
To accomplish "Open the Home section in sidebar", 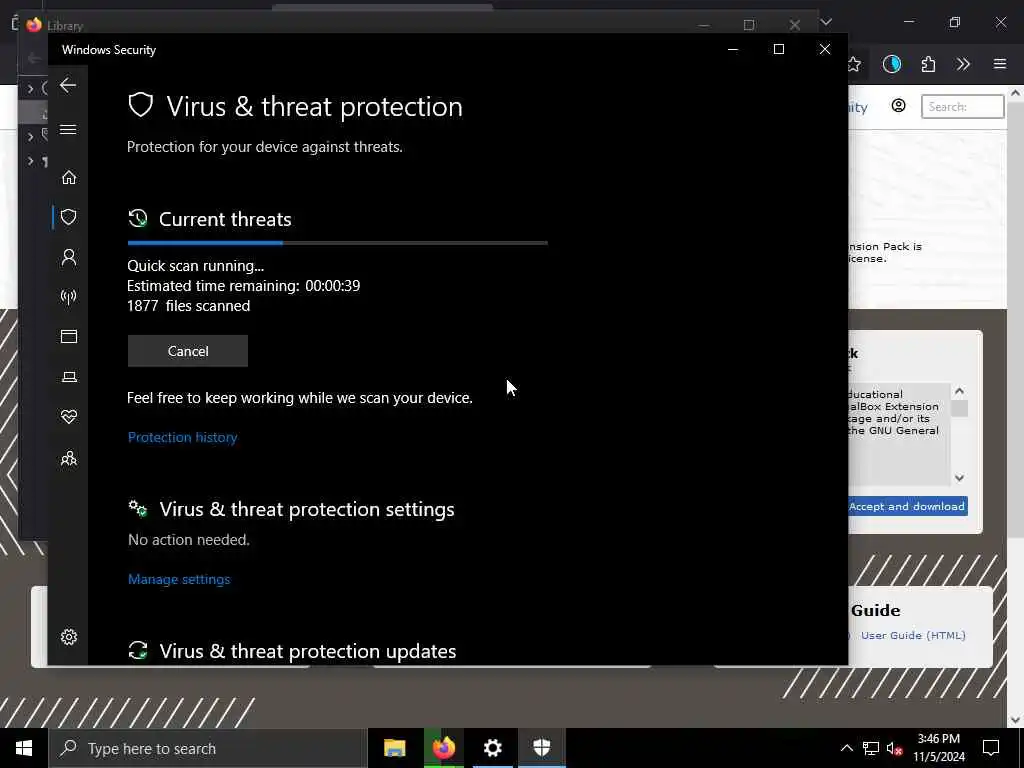I will coord(69,178).
